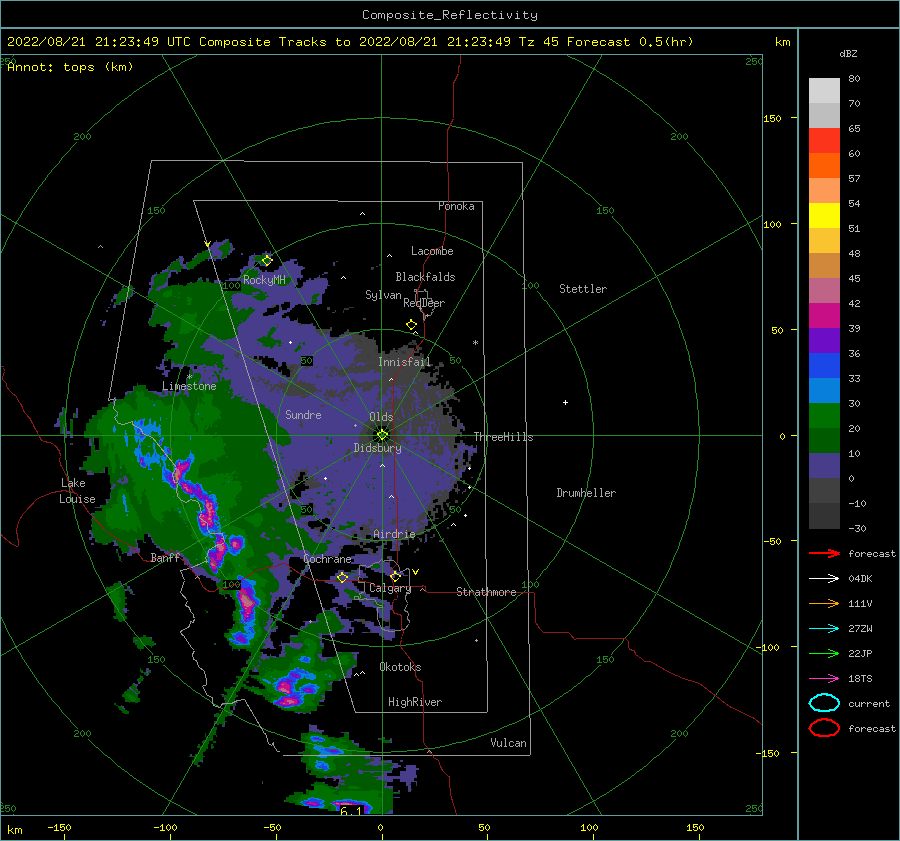Click the Limestone label
The height and width of the screenshot is (841, 900).
tap(189, 386)
